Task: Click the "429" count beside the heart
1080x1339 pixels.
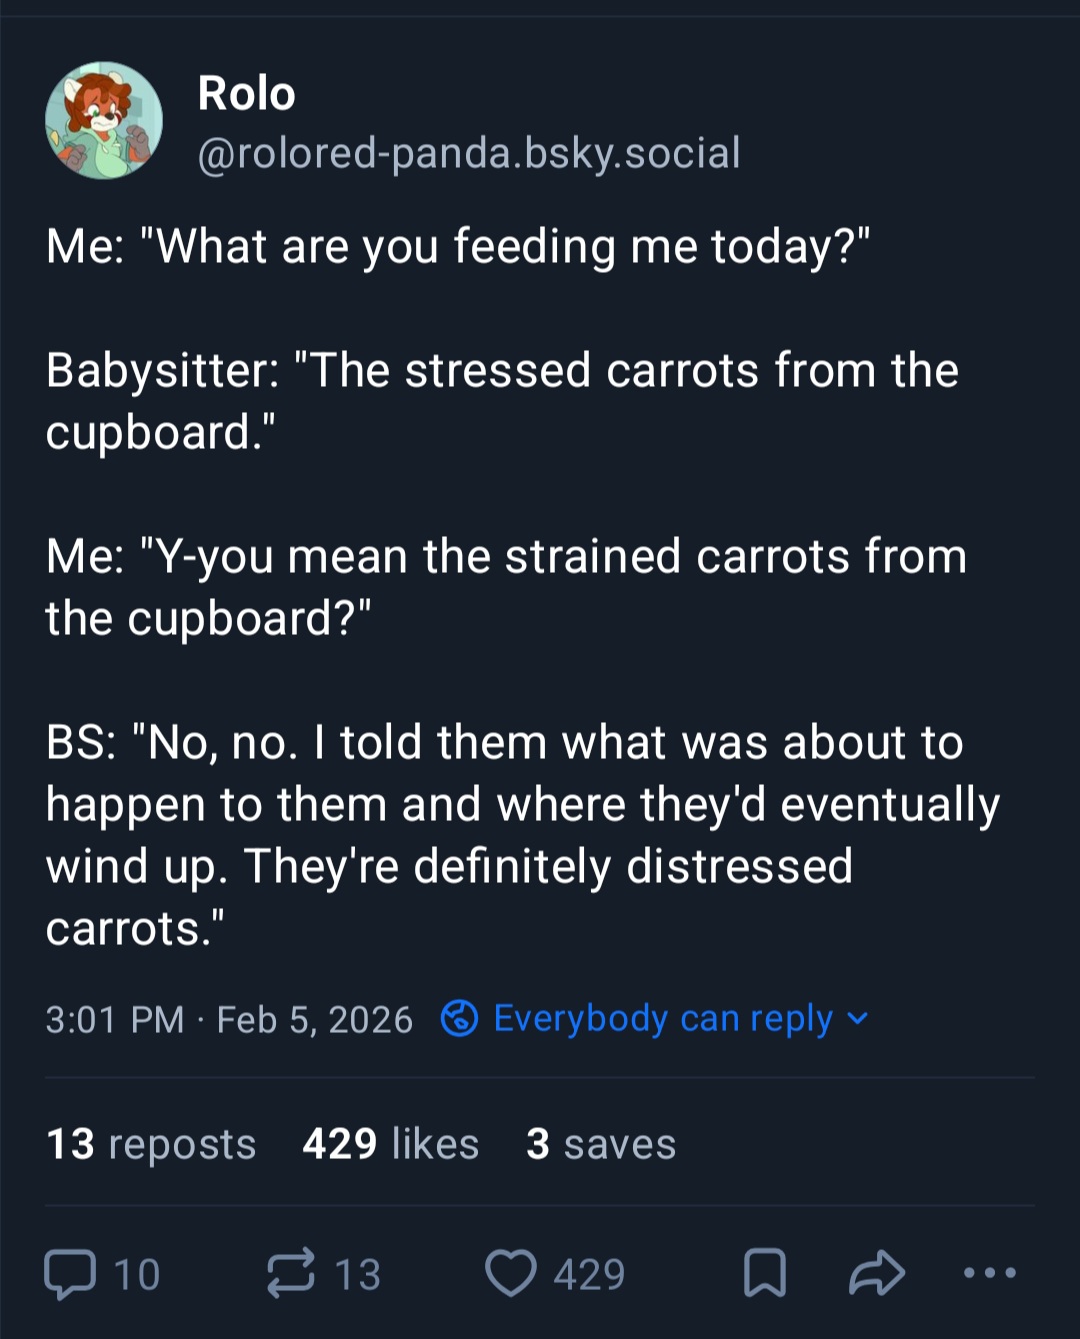Action: (589, 1275)
